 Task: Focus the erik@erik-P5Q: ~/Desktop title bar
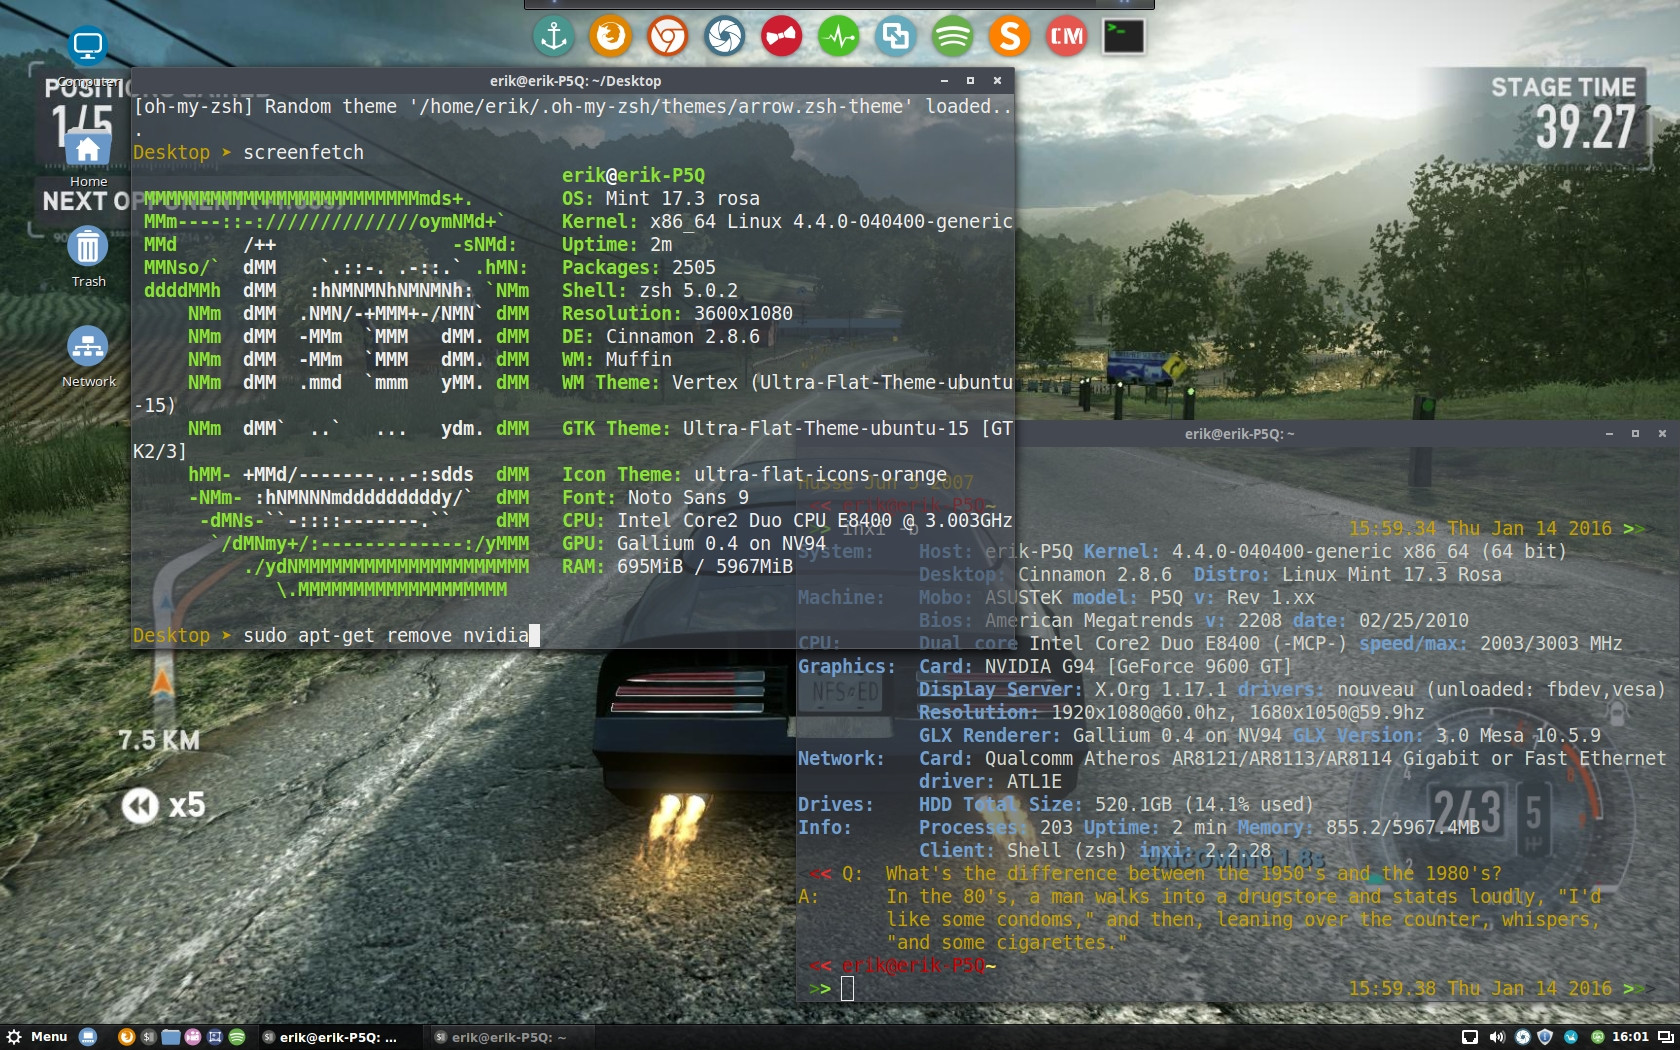575,81
